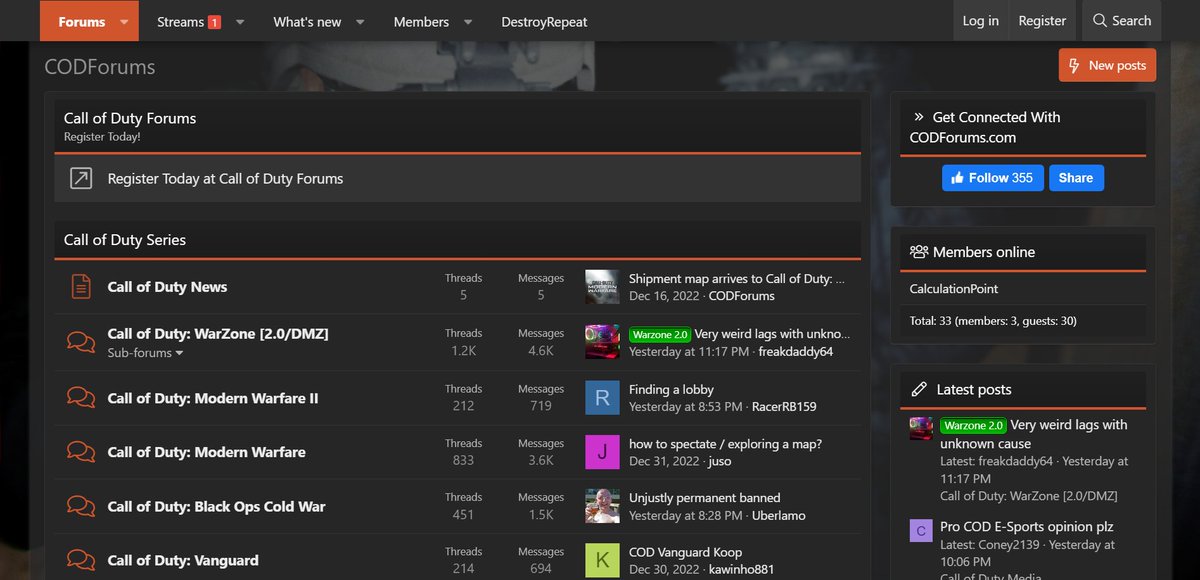Click the Facebook Follow 355 button
1200x580 pixels.
[x=992, y=178]
